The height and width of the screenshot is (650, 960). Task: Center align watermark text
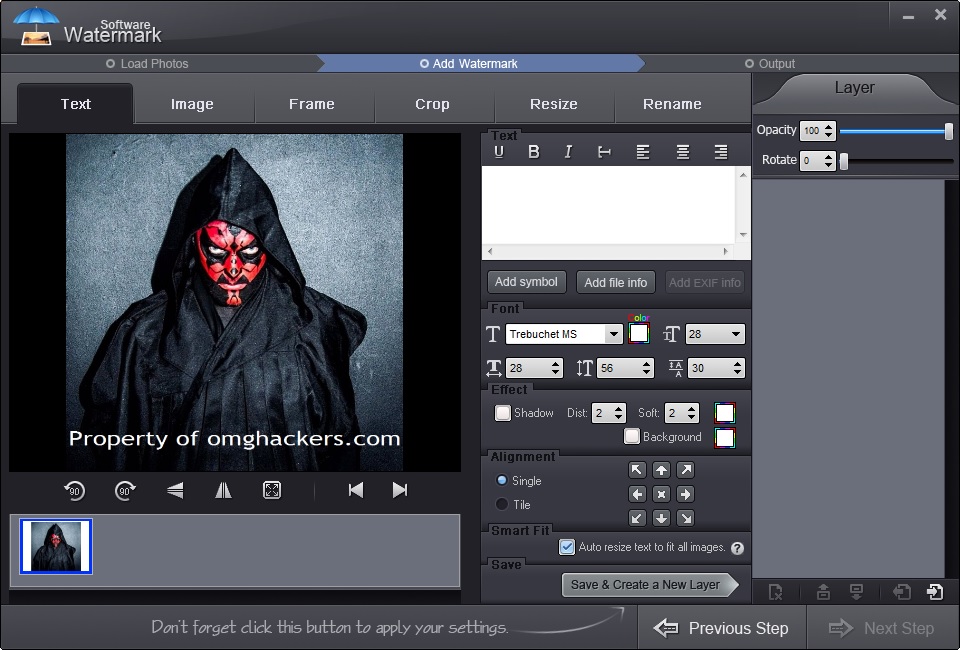tap(683, 152)
